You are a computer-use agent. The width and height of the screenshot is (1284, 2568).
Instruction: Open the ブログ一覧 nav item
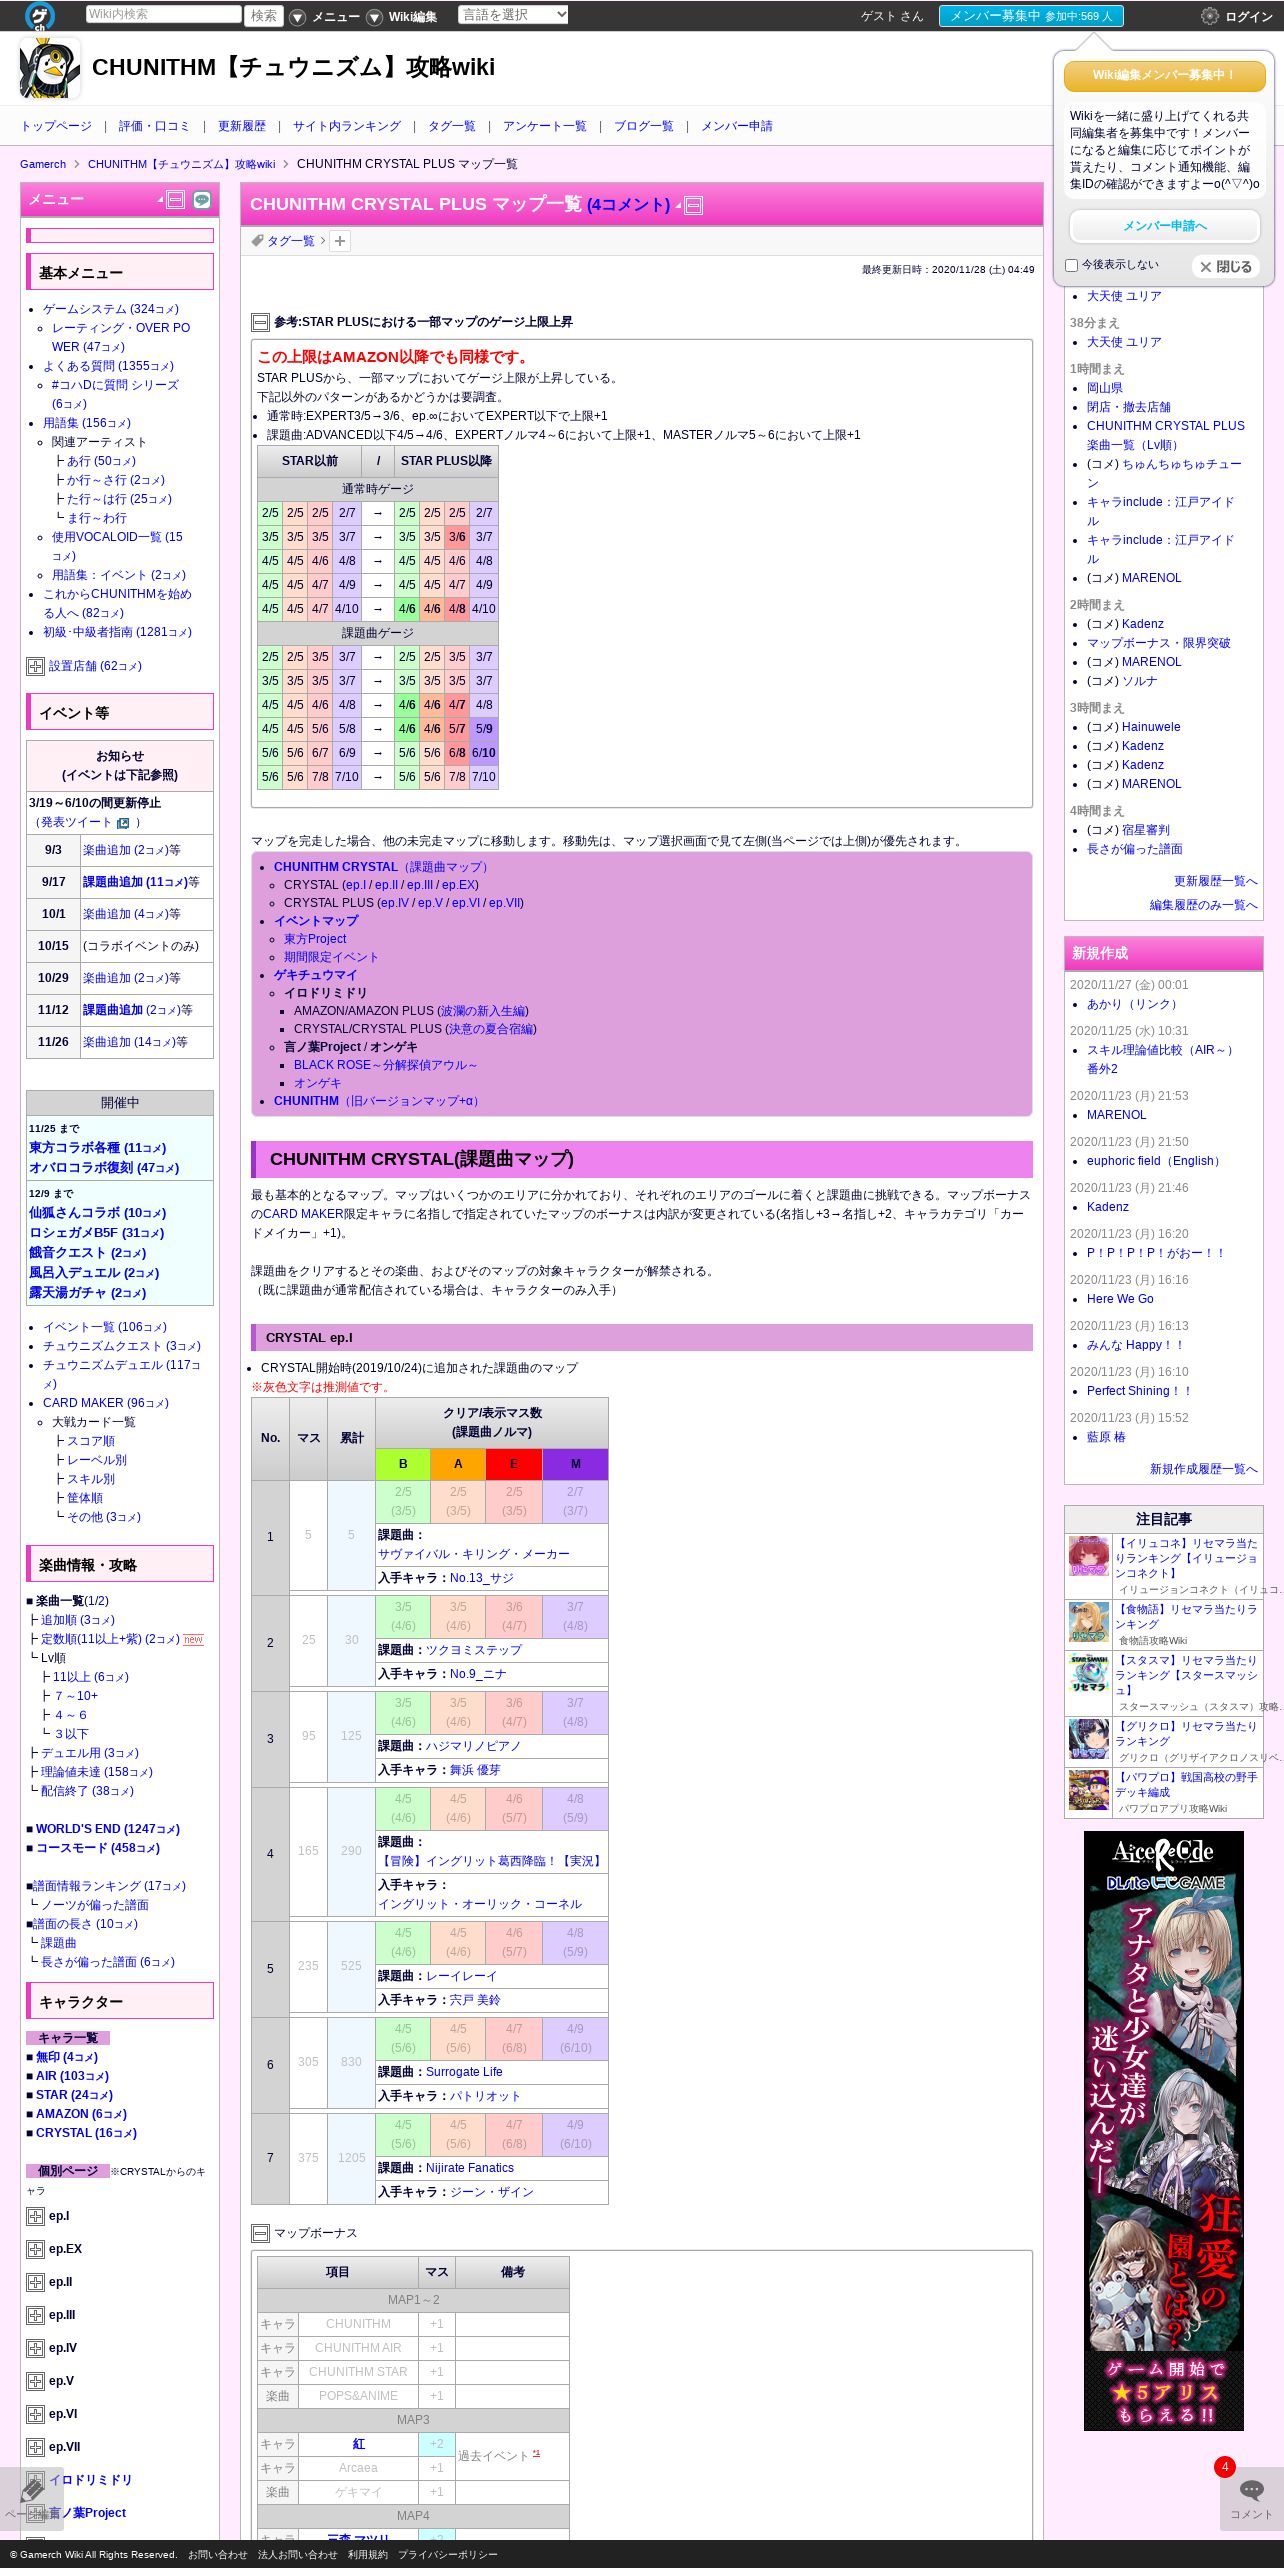pos(644,126)
